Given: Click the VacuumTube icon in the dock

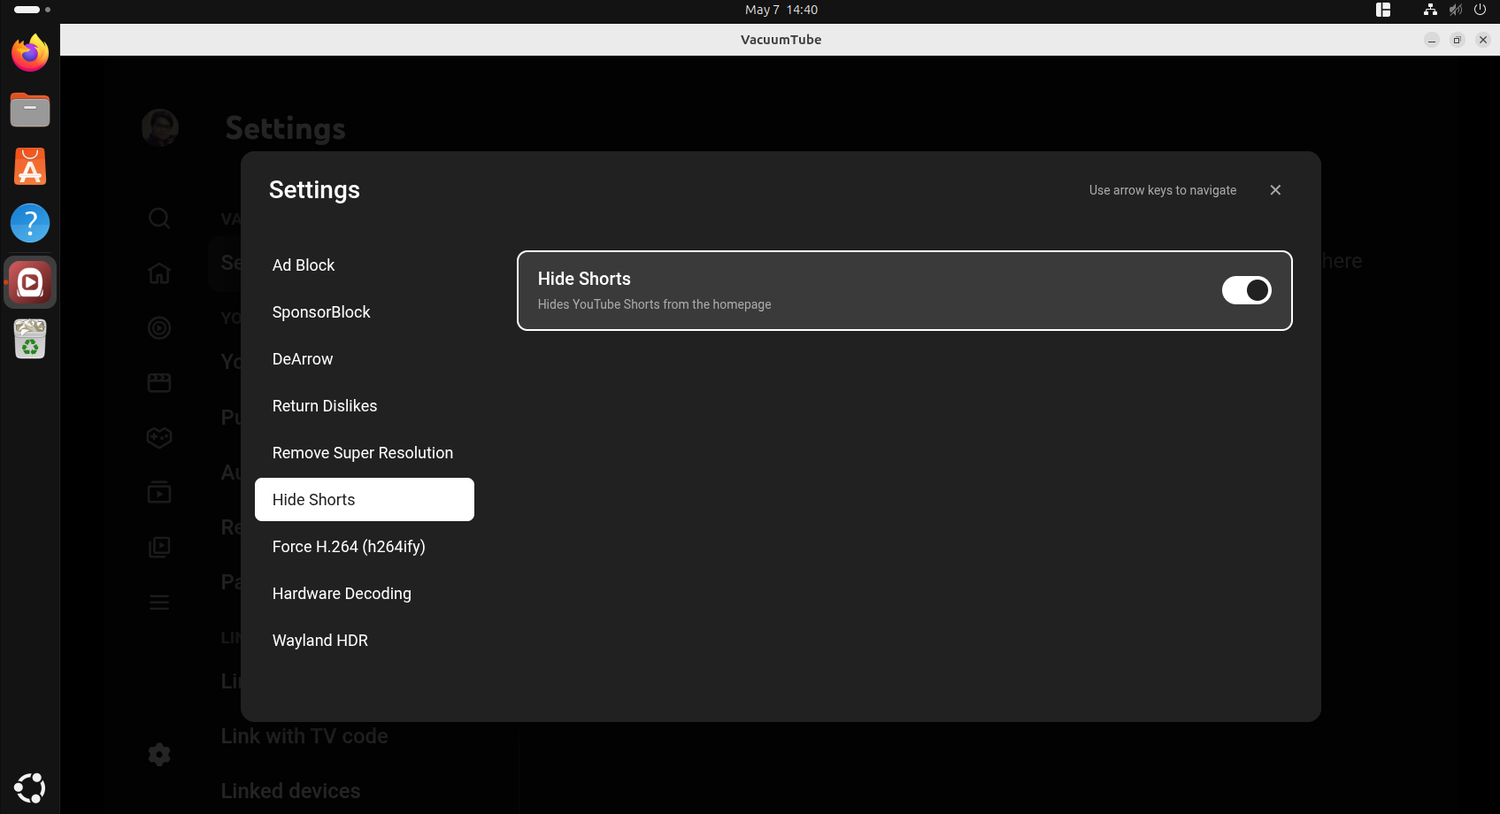Looking at the screenshot, I should [x=30, y=283].
